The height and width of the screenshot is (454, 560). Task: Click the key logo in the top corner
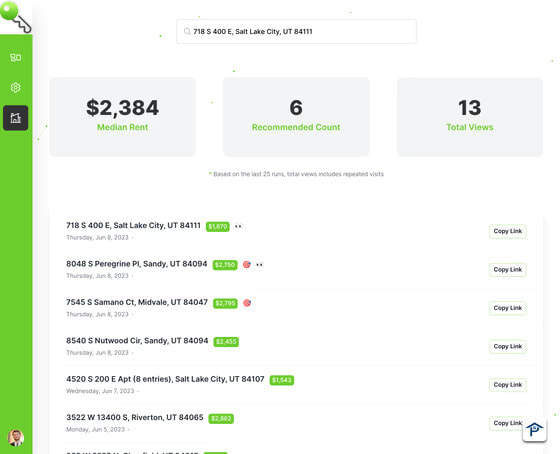pyautogui.click(x=16, y=16)
